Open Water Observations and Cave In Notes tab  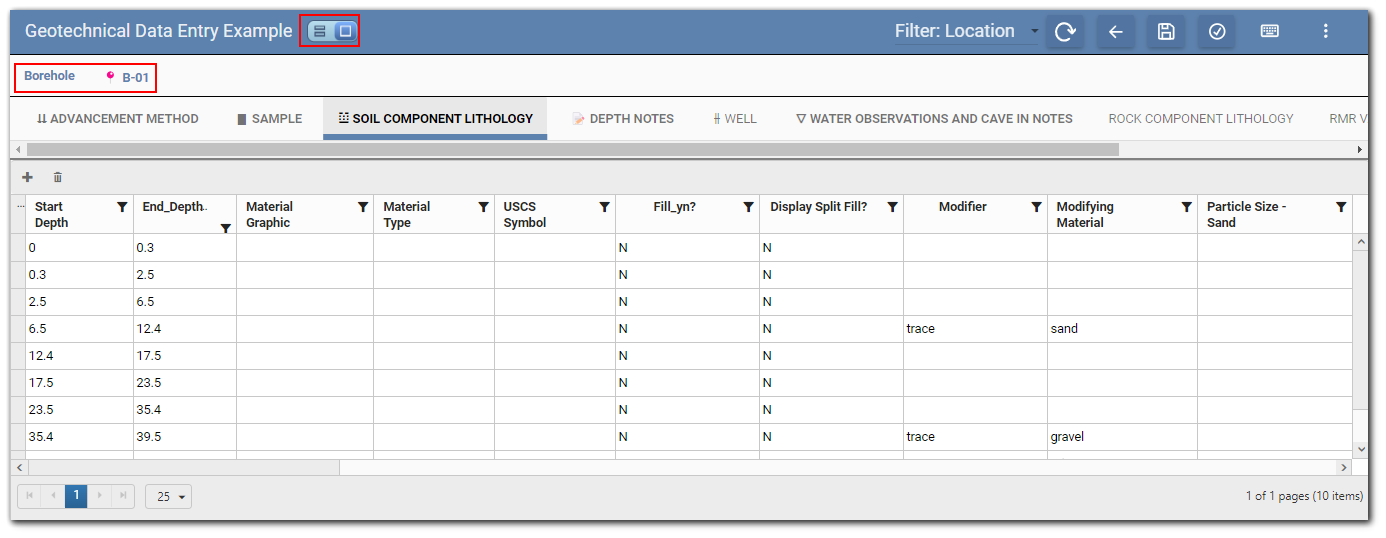[x=934, y=118]
